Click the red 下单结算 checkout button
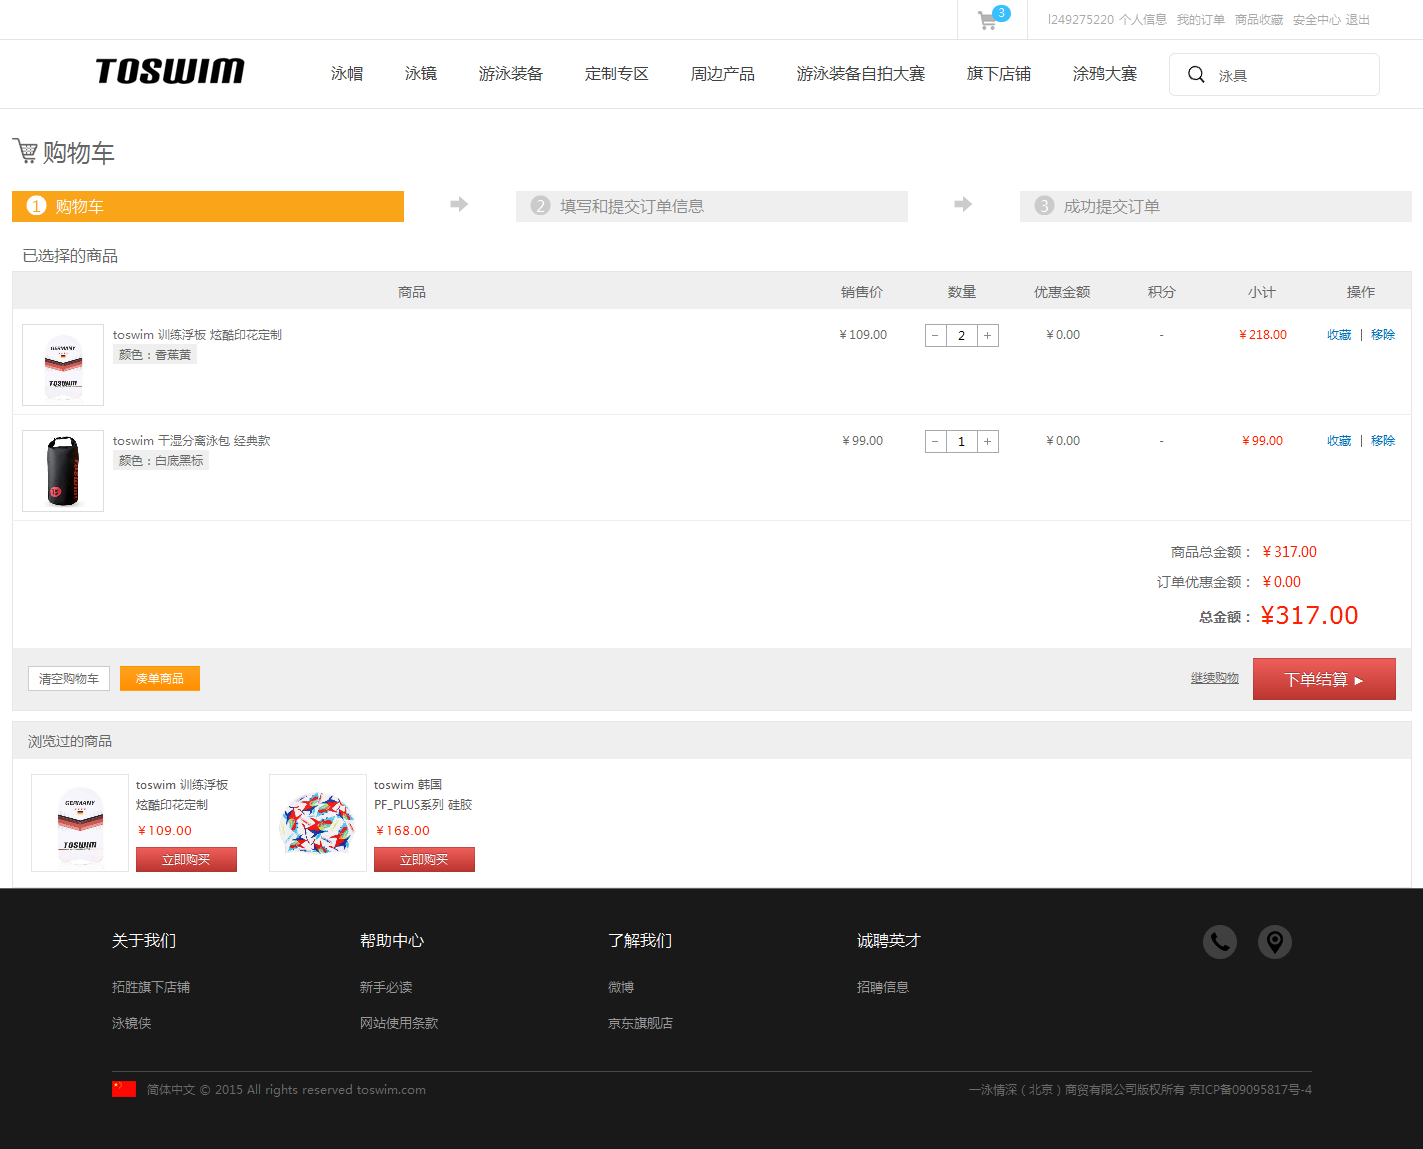Image resolution: width=1423 pixels, height=1149 pixels. point(1324,679)
